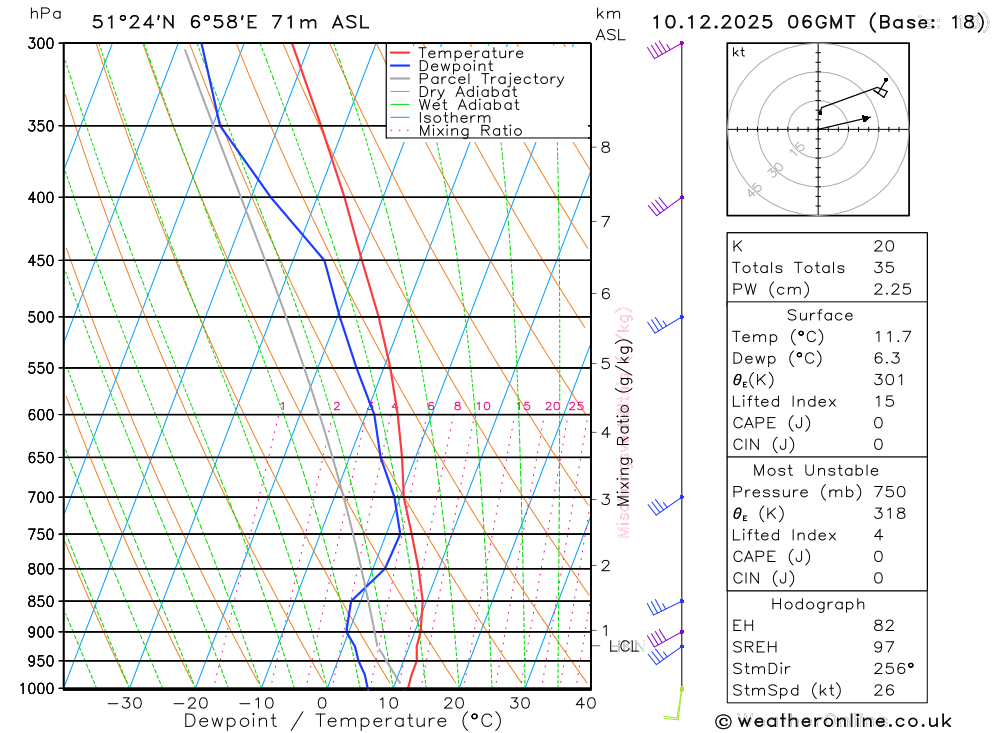Image resolution: width=1000 pixels, height=733 pixels.
Task: Click the blue wind barb at 500 hPa
Action: point(665,324)
